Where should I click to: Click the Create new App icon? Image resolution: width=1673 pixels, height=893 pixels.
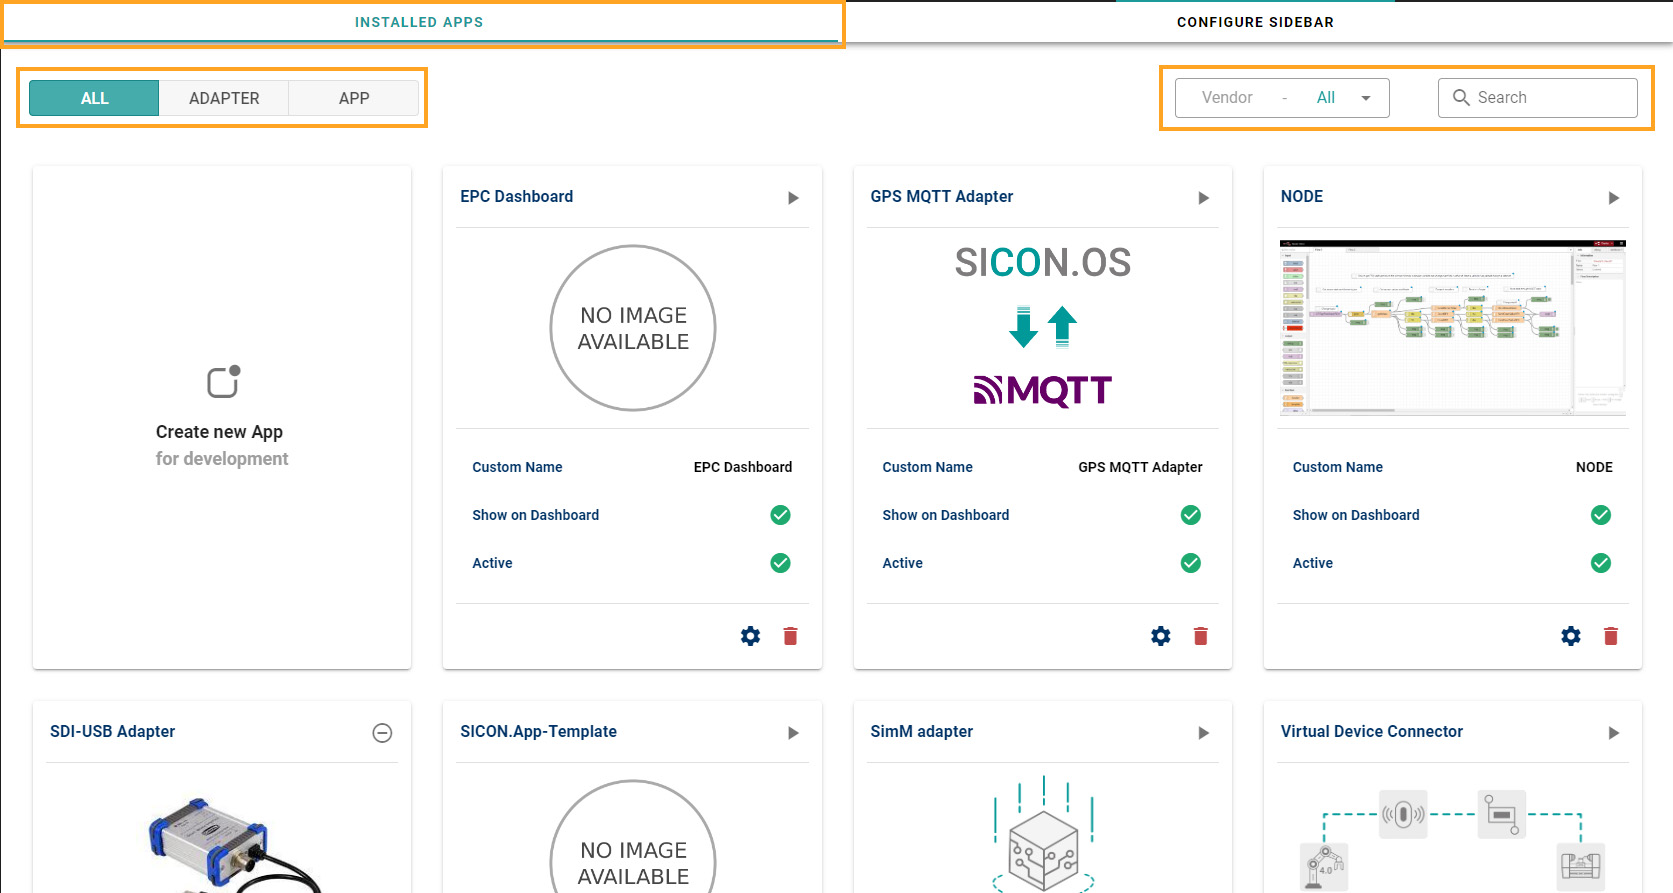[x=223, y=382]
